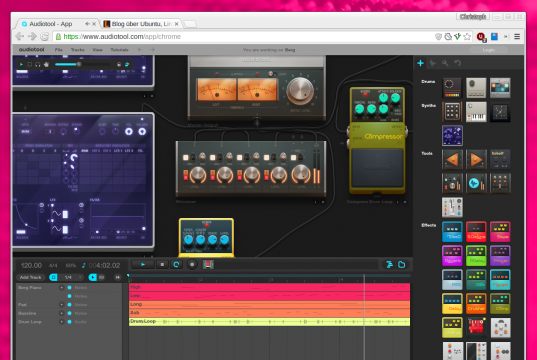Click the folder icon right of transport bar
Screen dimensions: 537x360
tap(402, 264)
